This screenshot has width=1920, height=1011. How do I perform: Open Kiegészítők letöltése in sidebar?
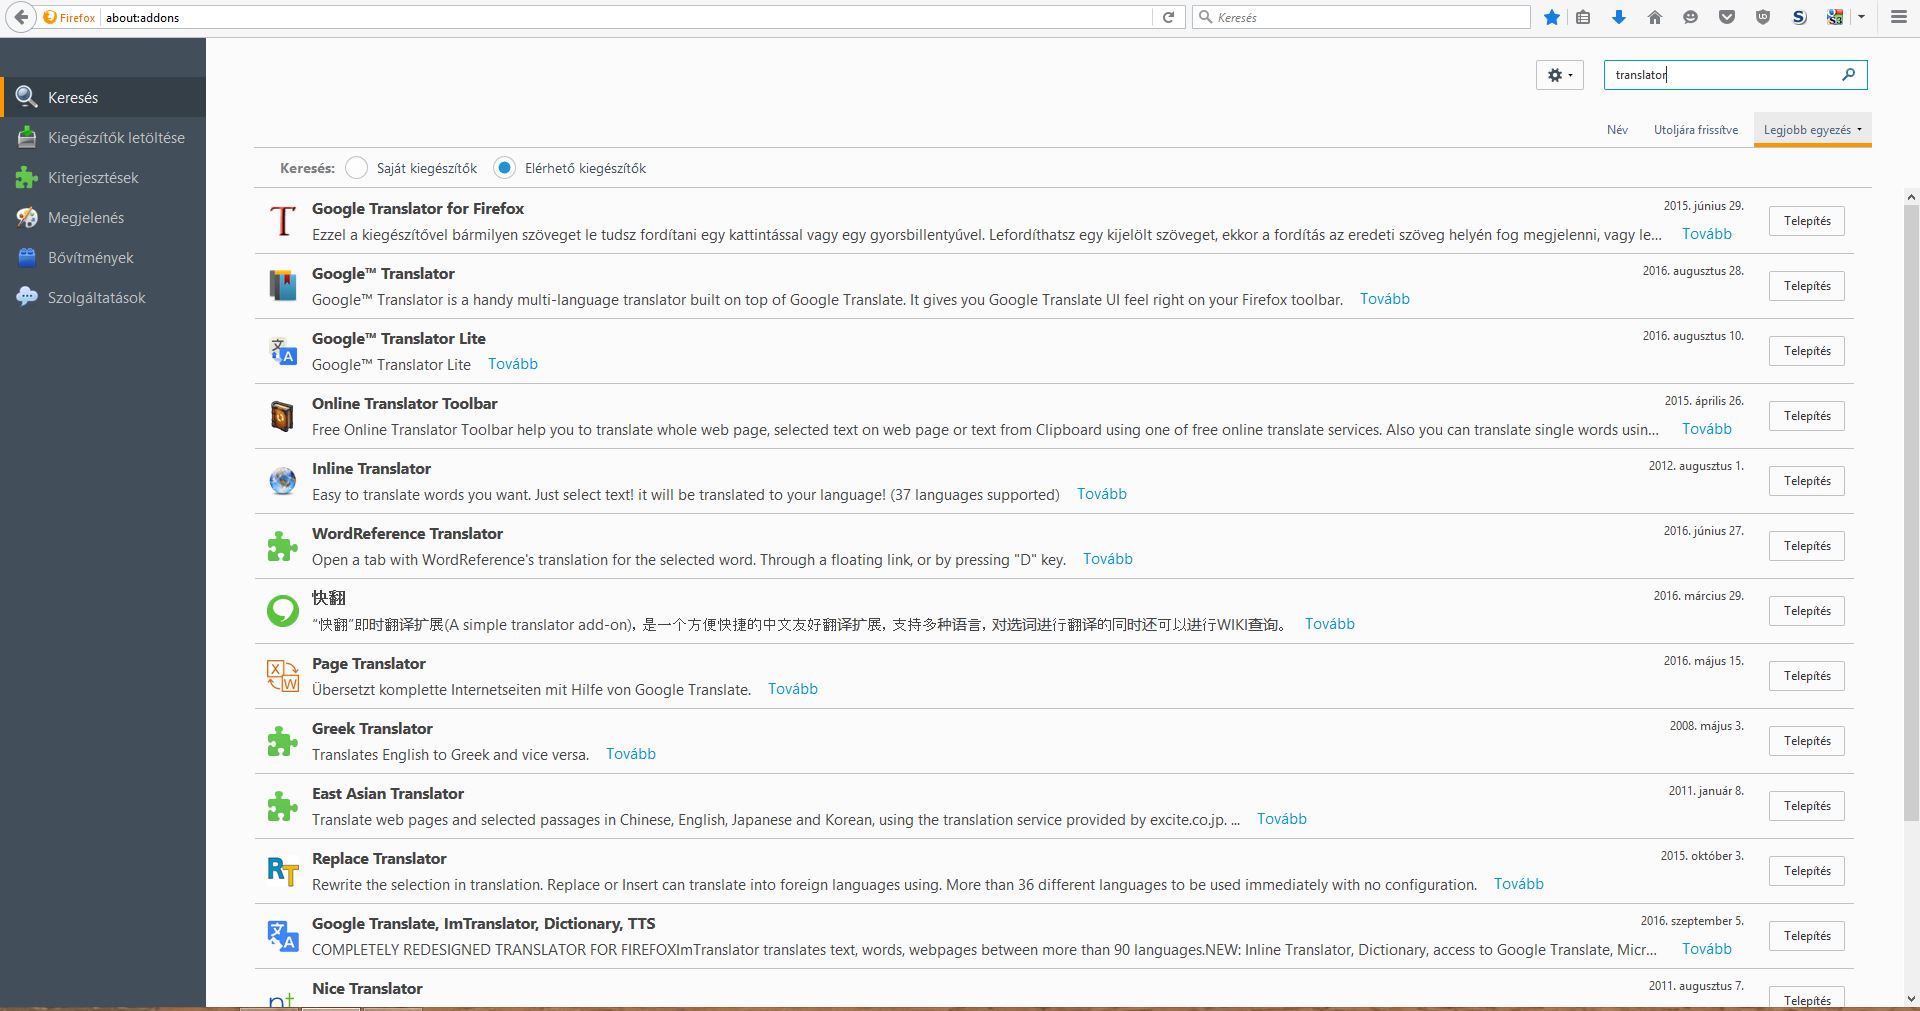[103, 137]
